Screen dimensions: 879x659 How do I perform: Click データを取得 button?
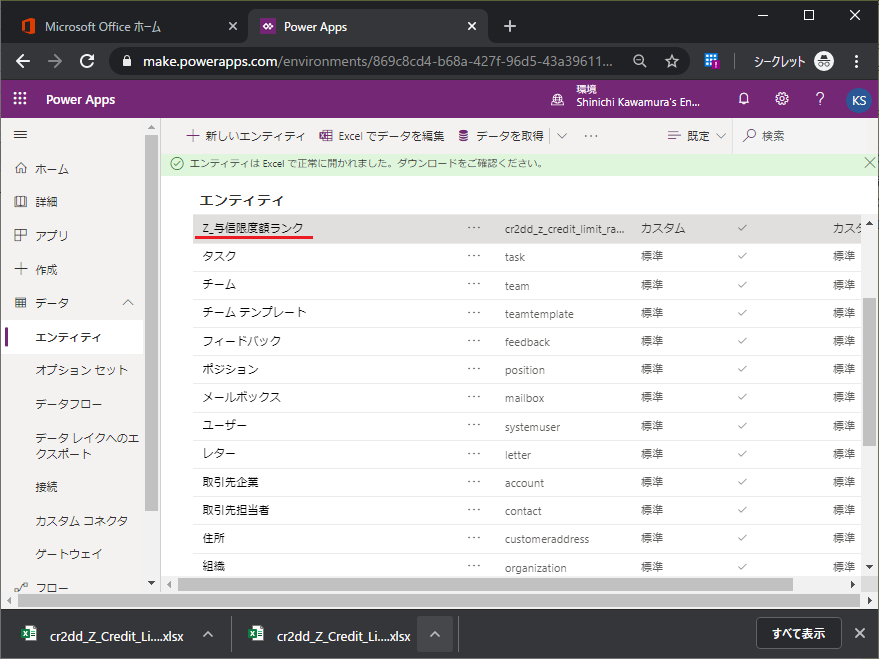tap(501, 136)
